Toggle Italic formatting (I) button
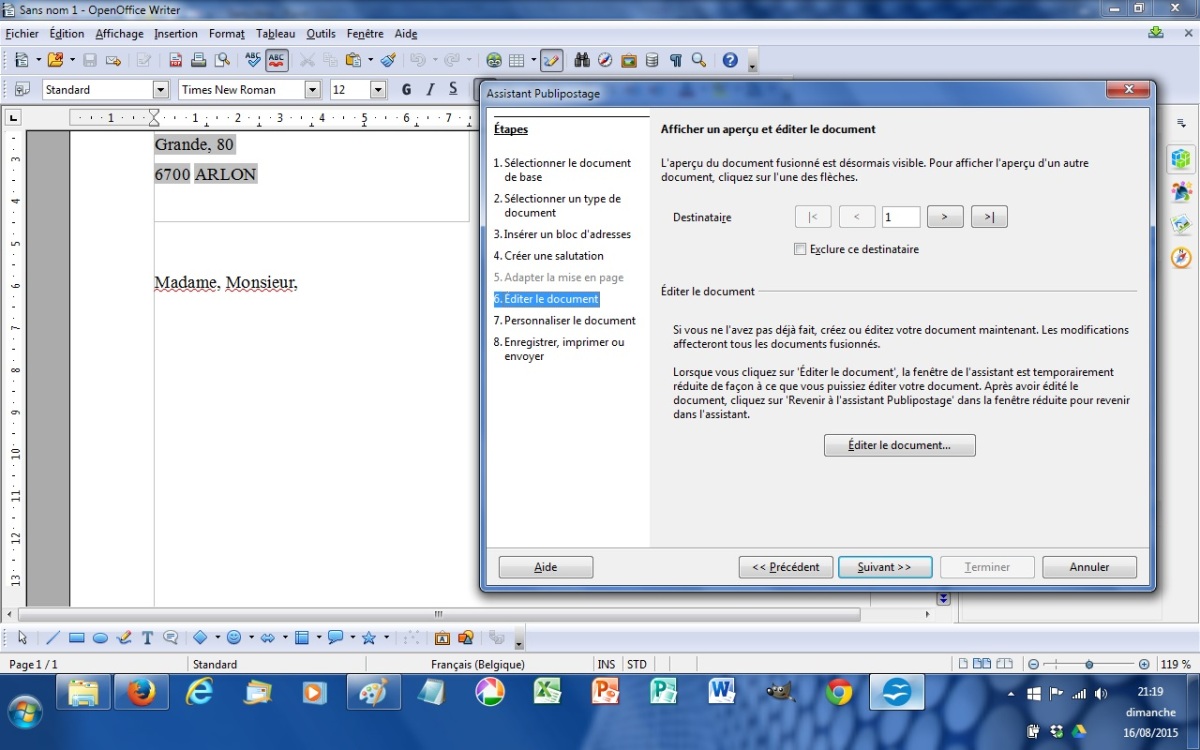Image resolution: width=1200 pixels, height=750 pixels. click(x=430, y=89)
